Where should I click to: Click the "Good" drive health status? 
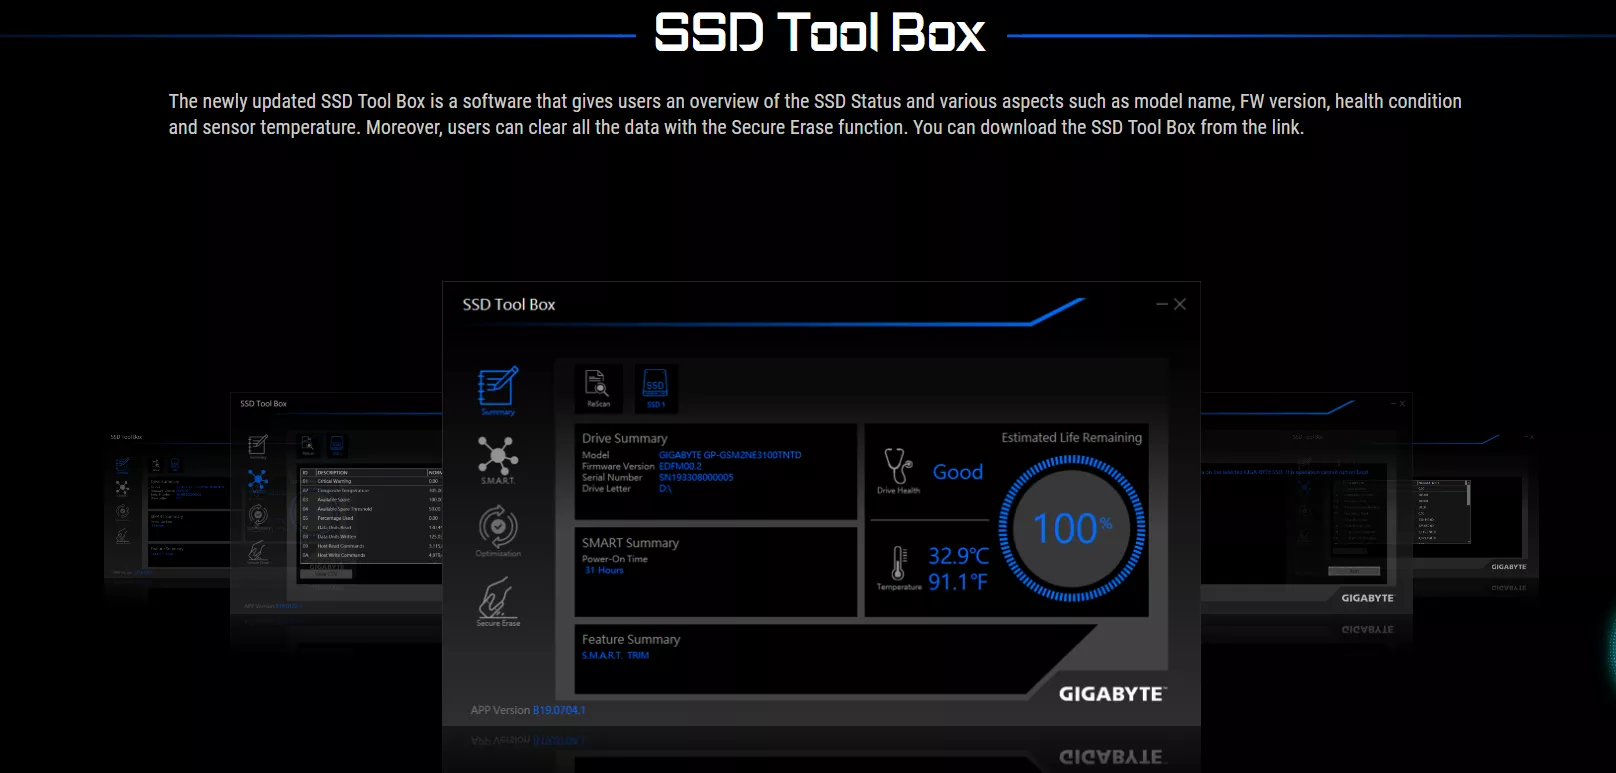coord(958,472)
